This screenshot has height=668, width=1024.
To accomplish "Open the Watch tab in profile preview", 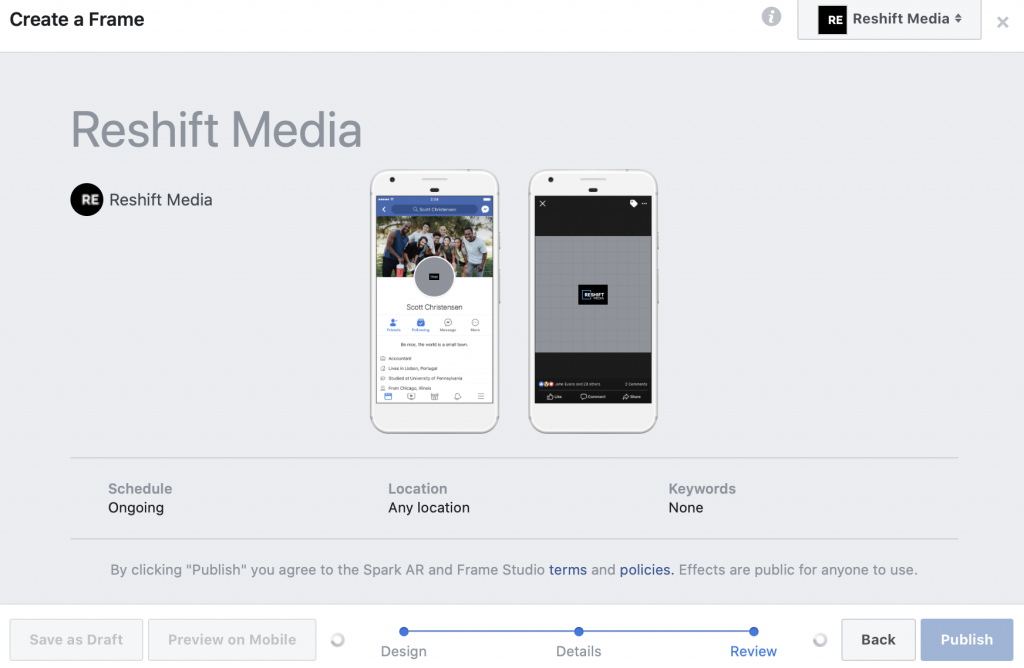I will tap(409, 397).
